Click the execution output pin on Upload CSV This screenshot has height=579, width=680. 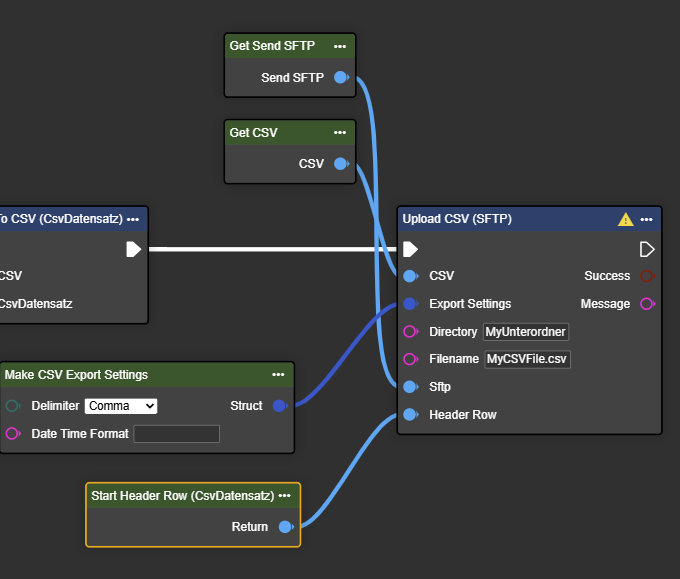pyautogui.click(x=647, y=249)
